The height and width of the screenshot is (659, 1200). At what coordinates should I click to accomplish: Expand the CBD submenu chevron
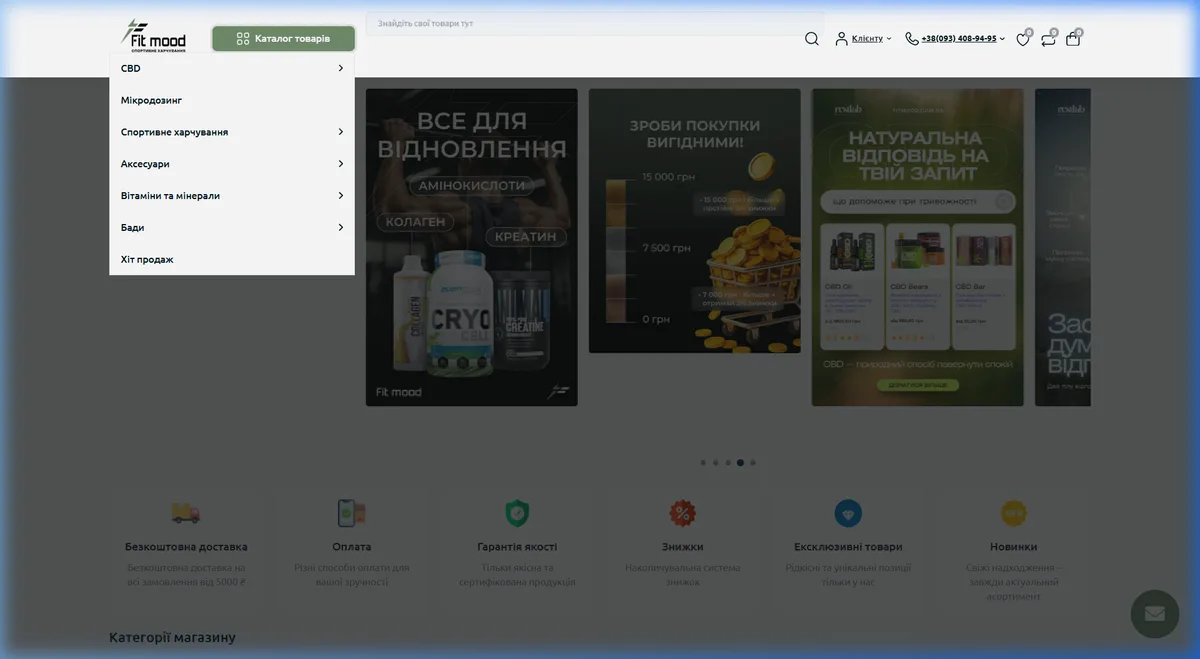click(340, 68)
